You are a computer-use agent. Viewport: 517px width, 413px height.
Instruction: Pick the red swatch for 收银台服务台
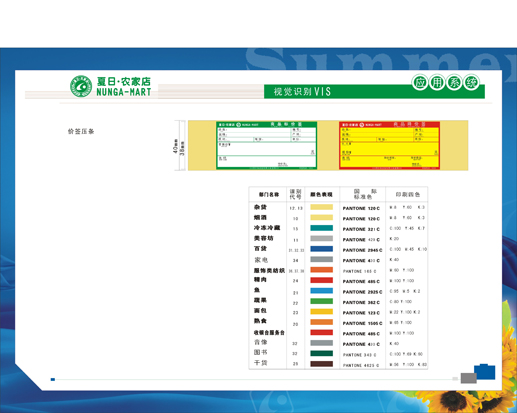tap(322, 332)
